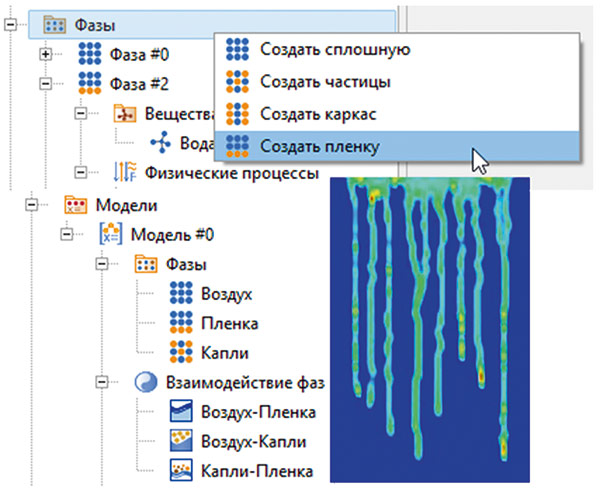Click the Фаза #0 phase icon
This screenshot has height=491, width=600.
tap(90, 54)
